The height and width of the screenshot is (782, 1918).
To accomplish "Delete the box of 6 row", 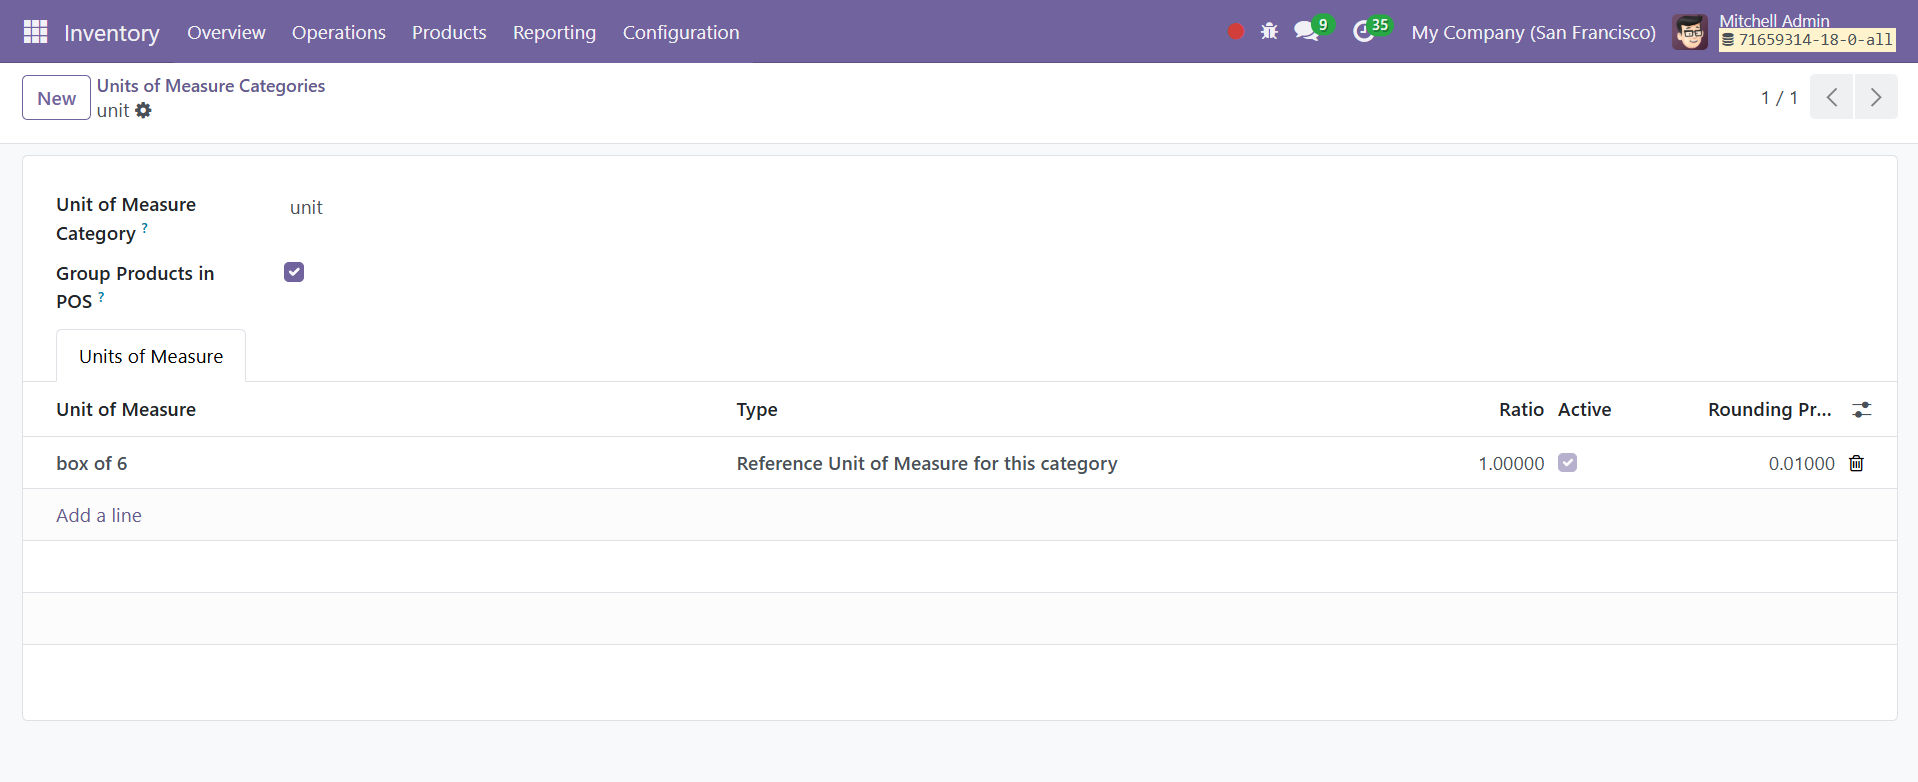I will click(x=1856, y=463).
